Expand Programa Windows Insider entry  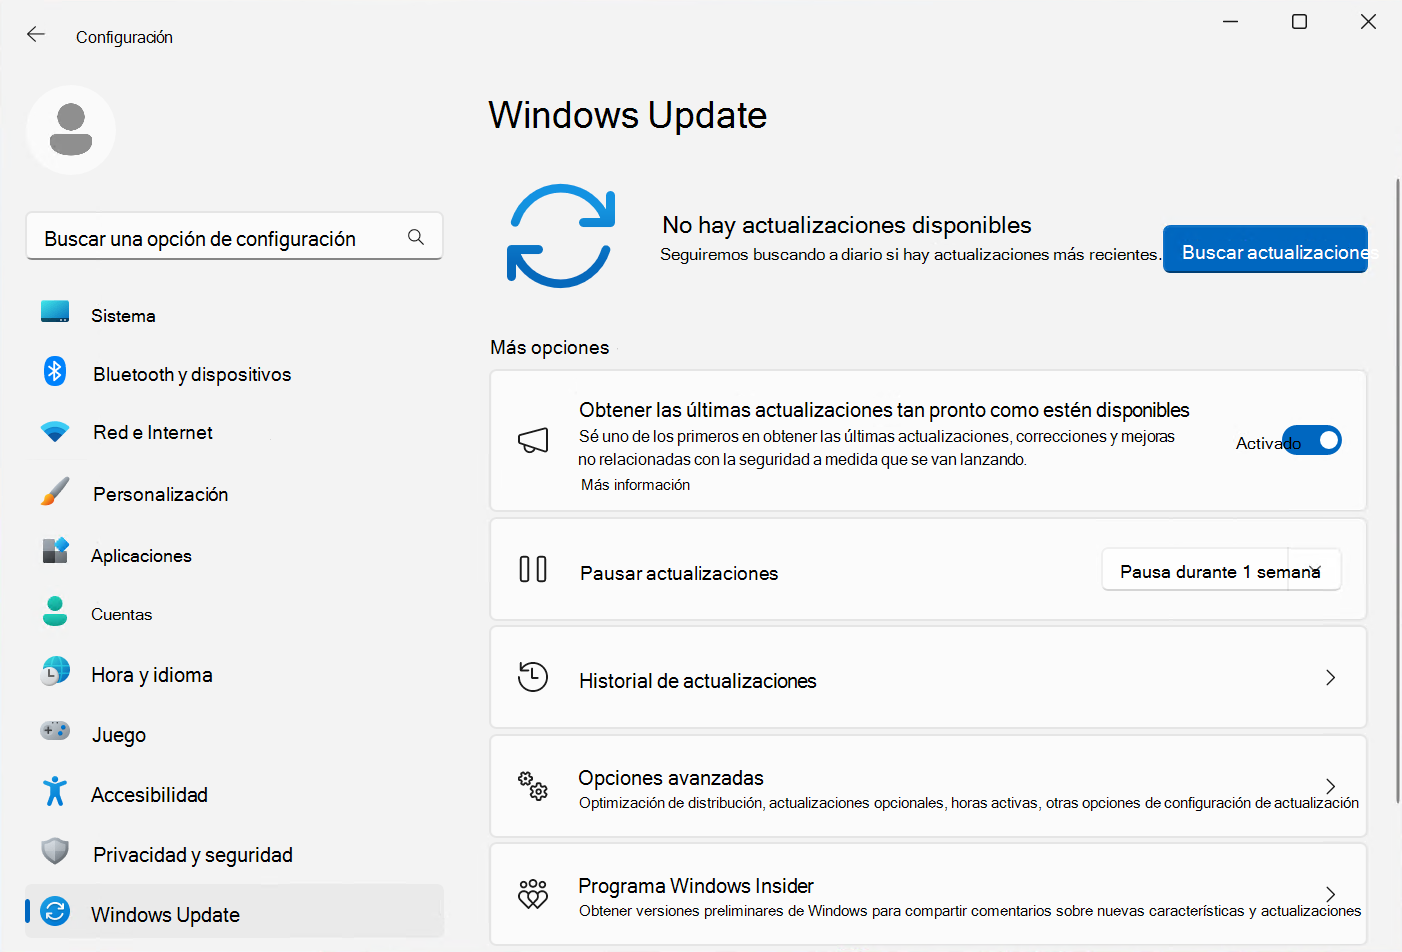pyautogui.click(x=1330, y=894)
